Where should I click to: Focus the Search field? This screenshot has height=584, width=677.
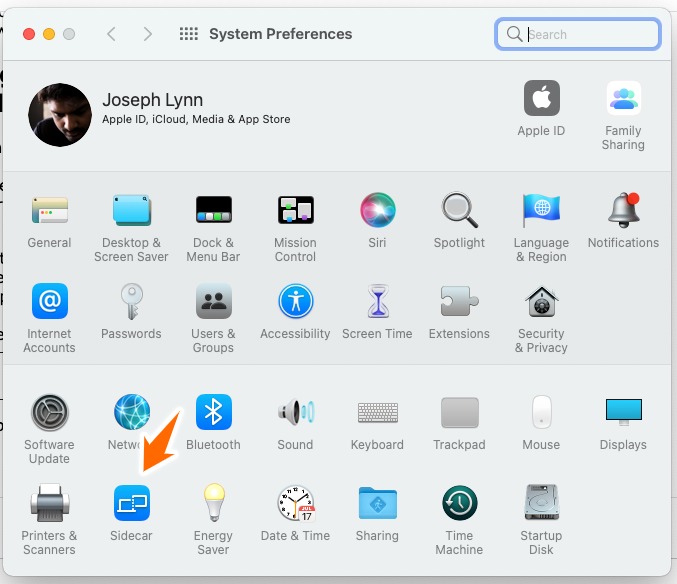coord(578,34)
